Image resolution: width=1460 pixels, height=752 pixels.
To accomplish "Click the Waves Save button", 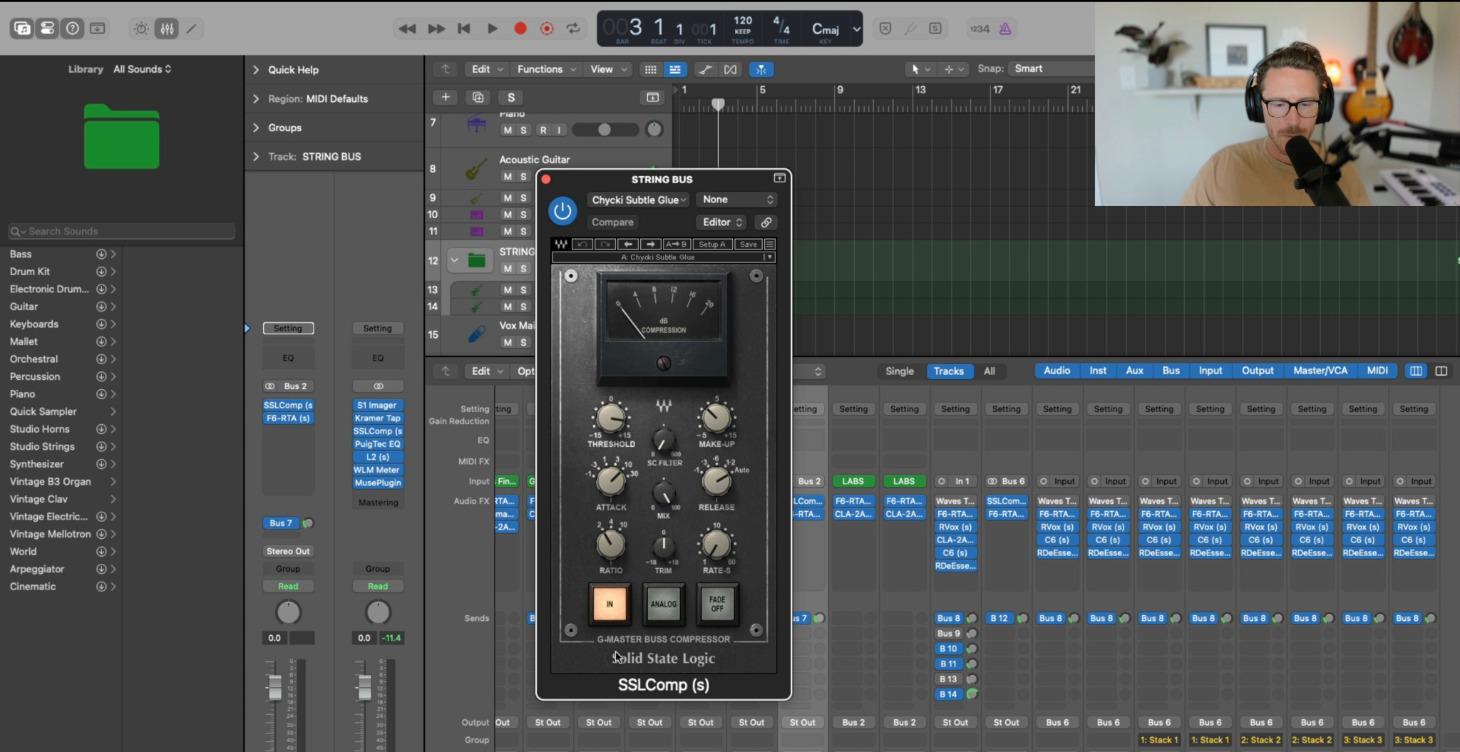I will 748,244.
